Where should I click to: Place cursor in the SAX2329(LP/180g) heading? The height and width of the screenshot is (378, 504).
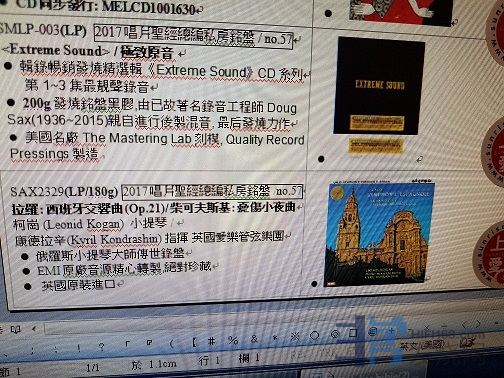pos(64,192)
